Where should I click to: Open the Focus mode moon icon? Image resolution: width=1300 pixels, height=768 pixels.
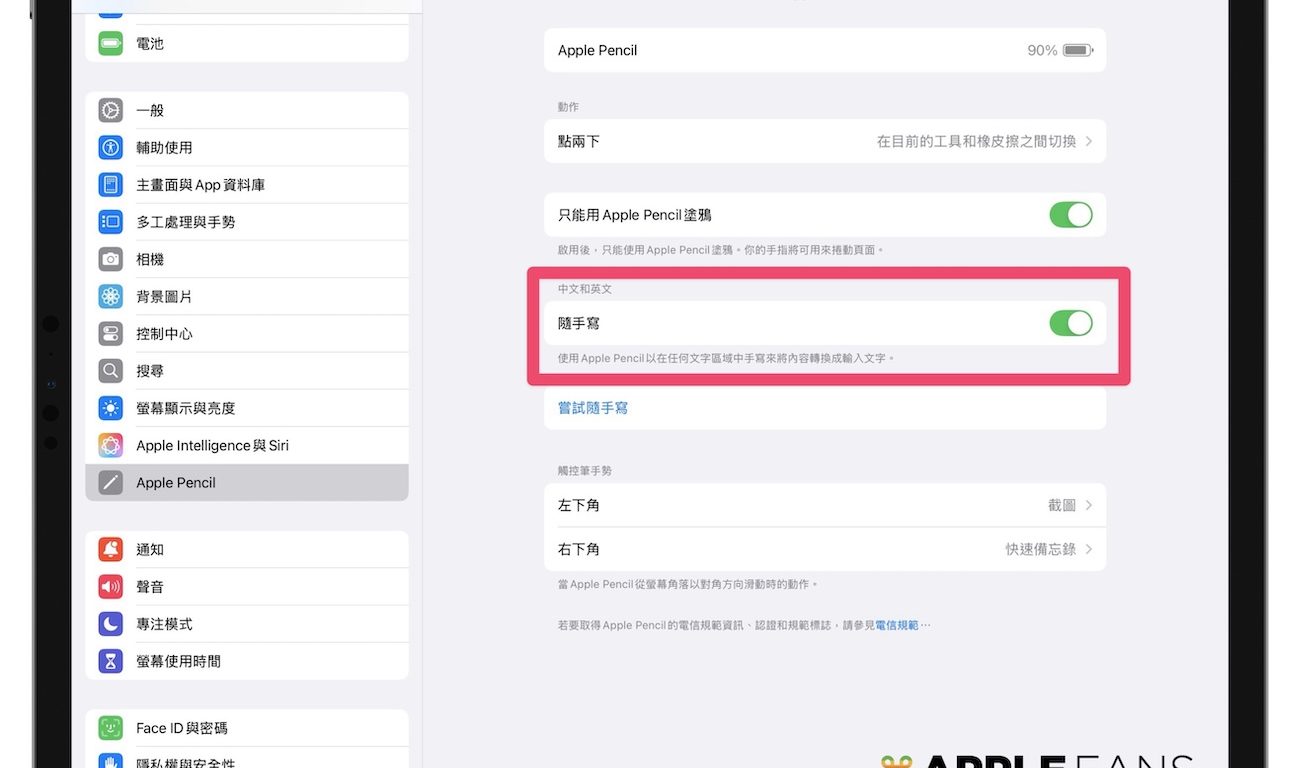[111, 624]
